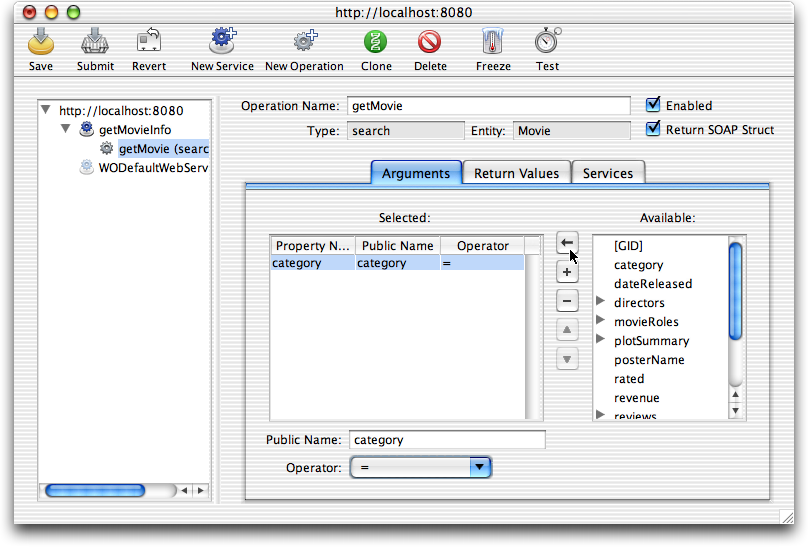This screenshot has height=547, width=808.
Task: Select posterName in Available list
Action: point(649,360)
